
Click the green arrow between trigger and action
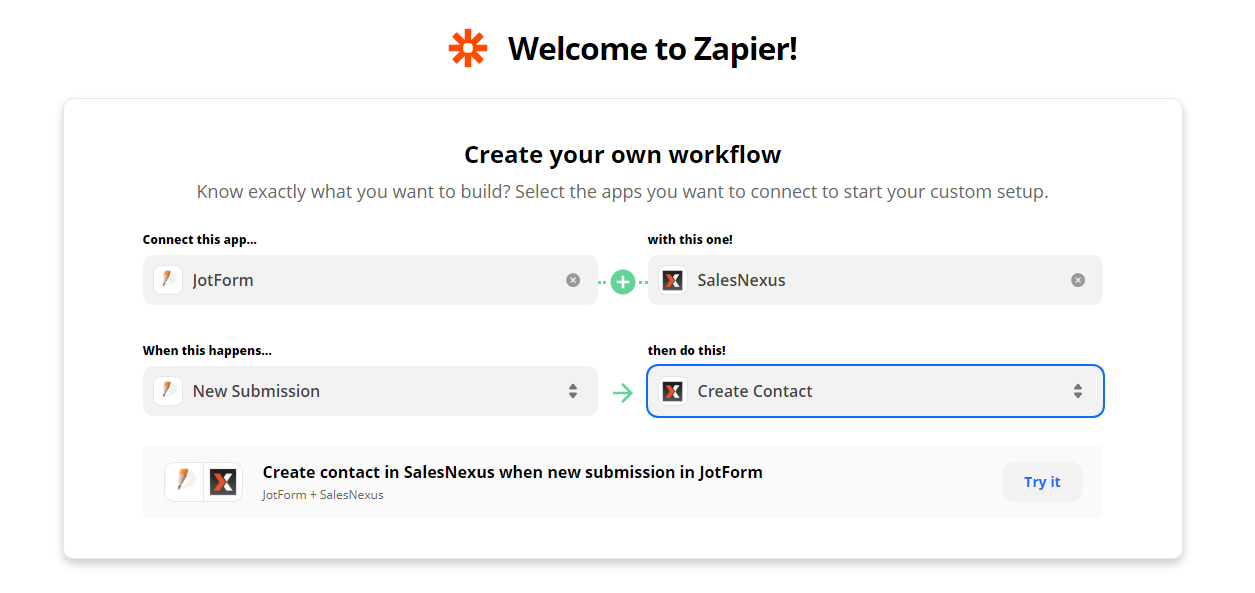(x=623, y=392)
